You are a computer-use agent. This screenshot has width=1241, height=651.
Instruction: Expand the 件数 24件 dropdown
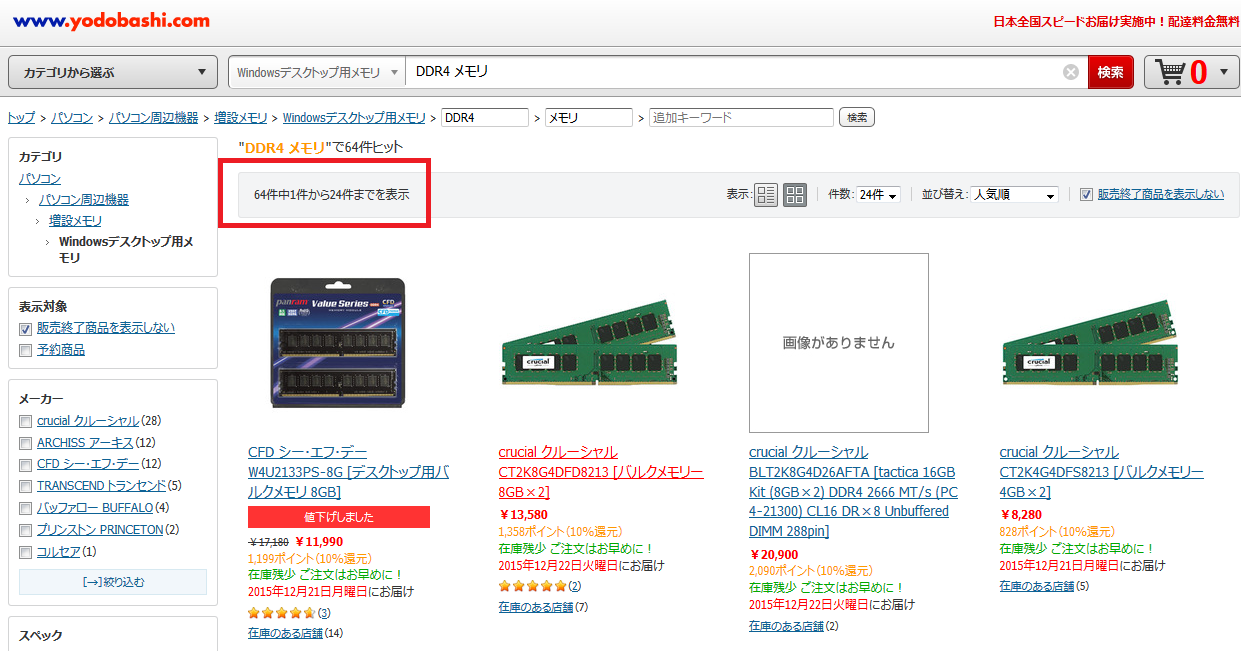(878, 195)
